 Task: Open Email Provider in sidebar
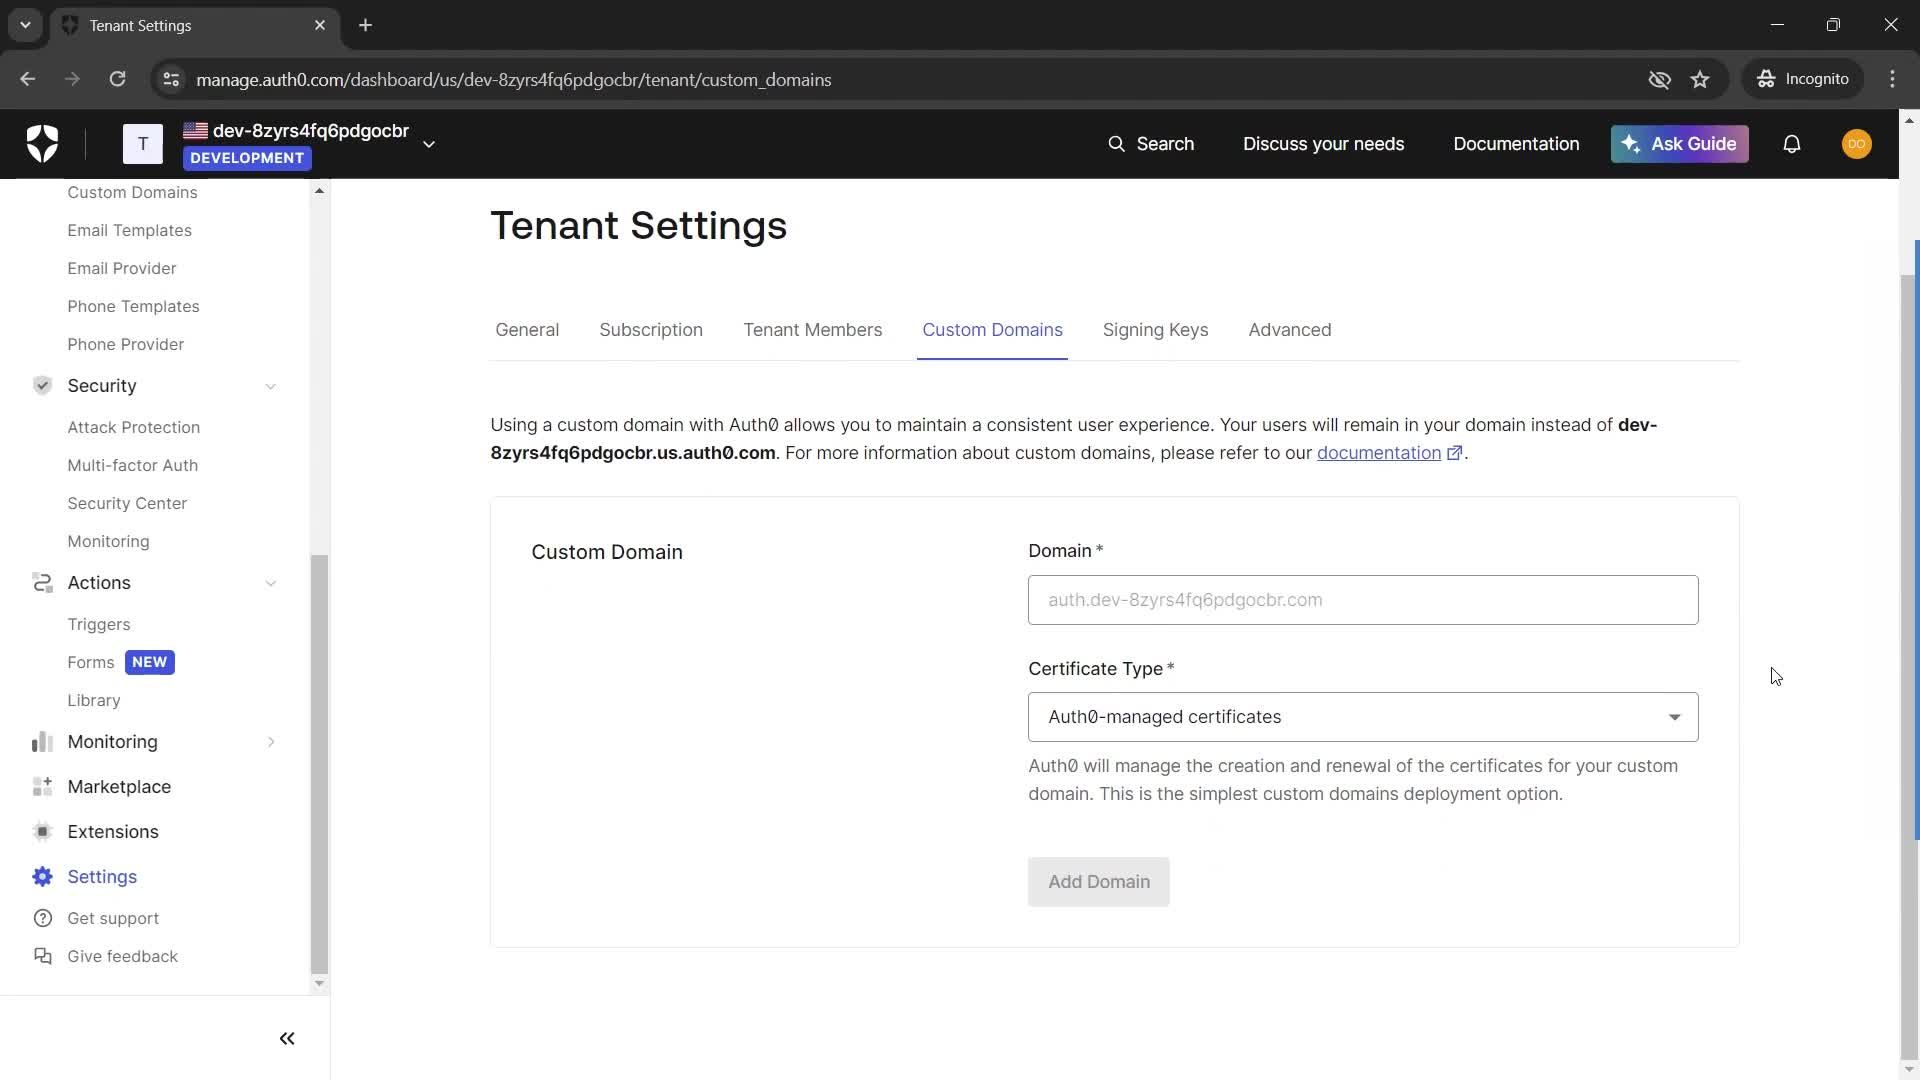click(121, 268)
